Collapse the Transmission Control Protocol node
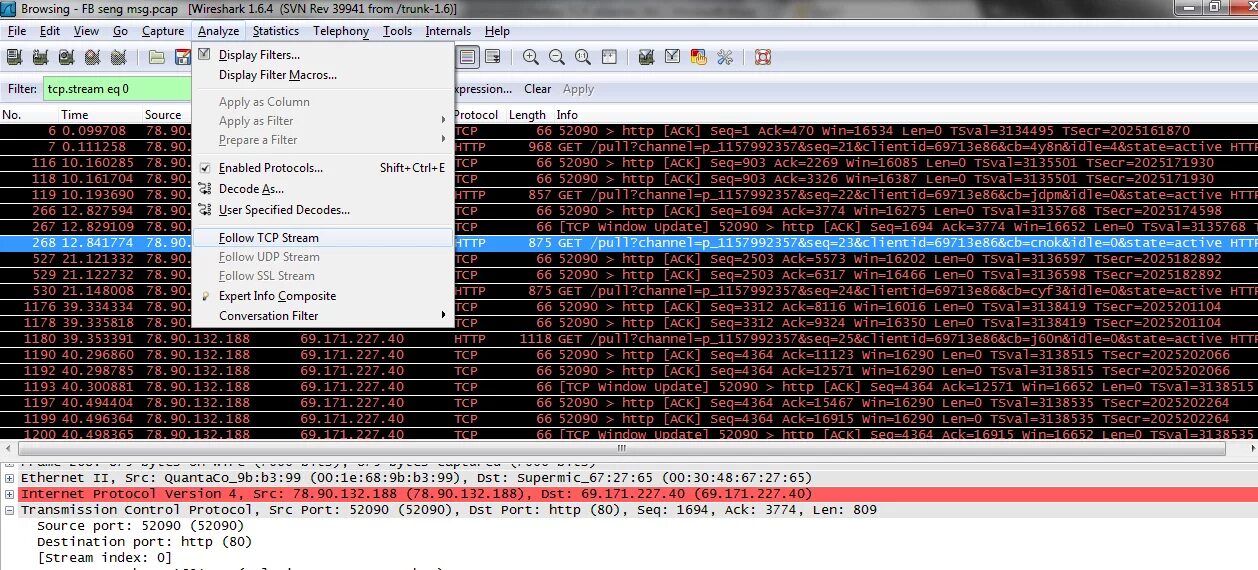Screen dimensions: 1258x570 [10, 510]
